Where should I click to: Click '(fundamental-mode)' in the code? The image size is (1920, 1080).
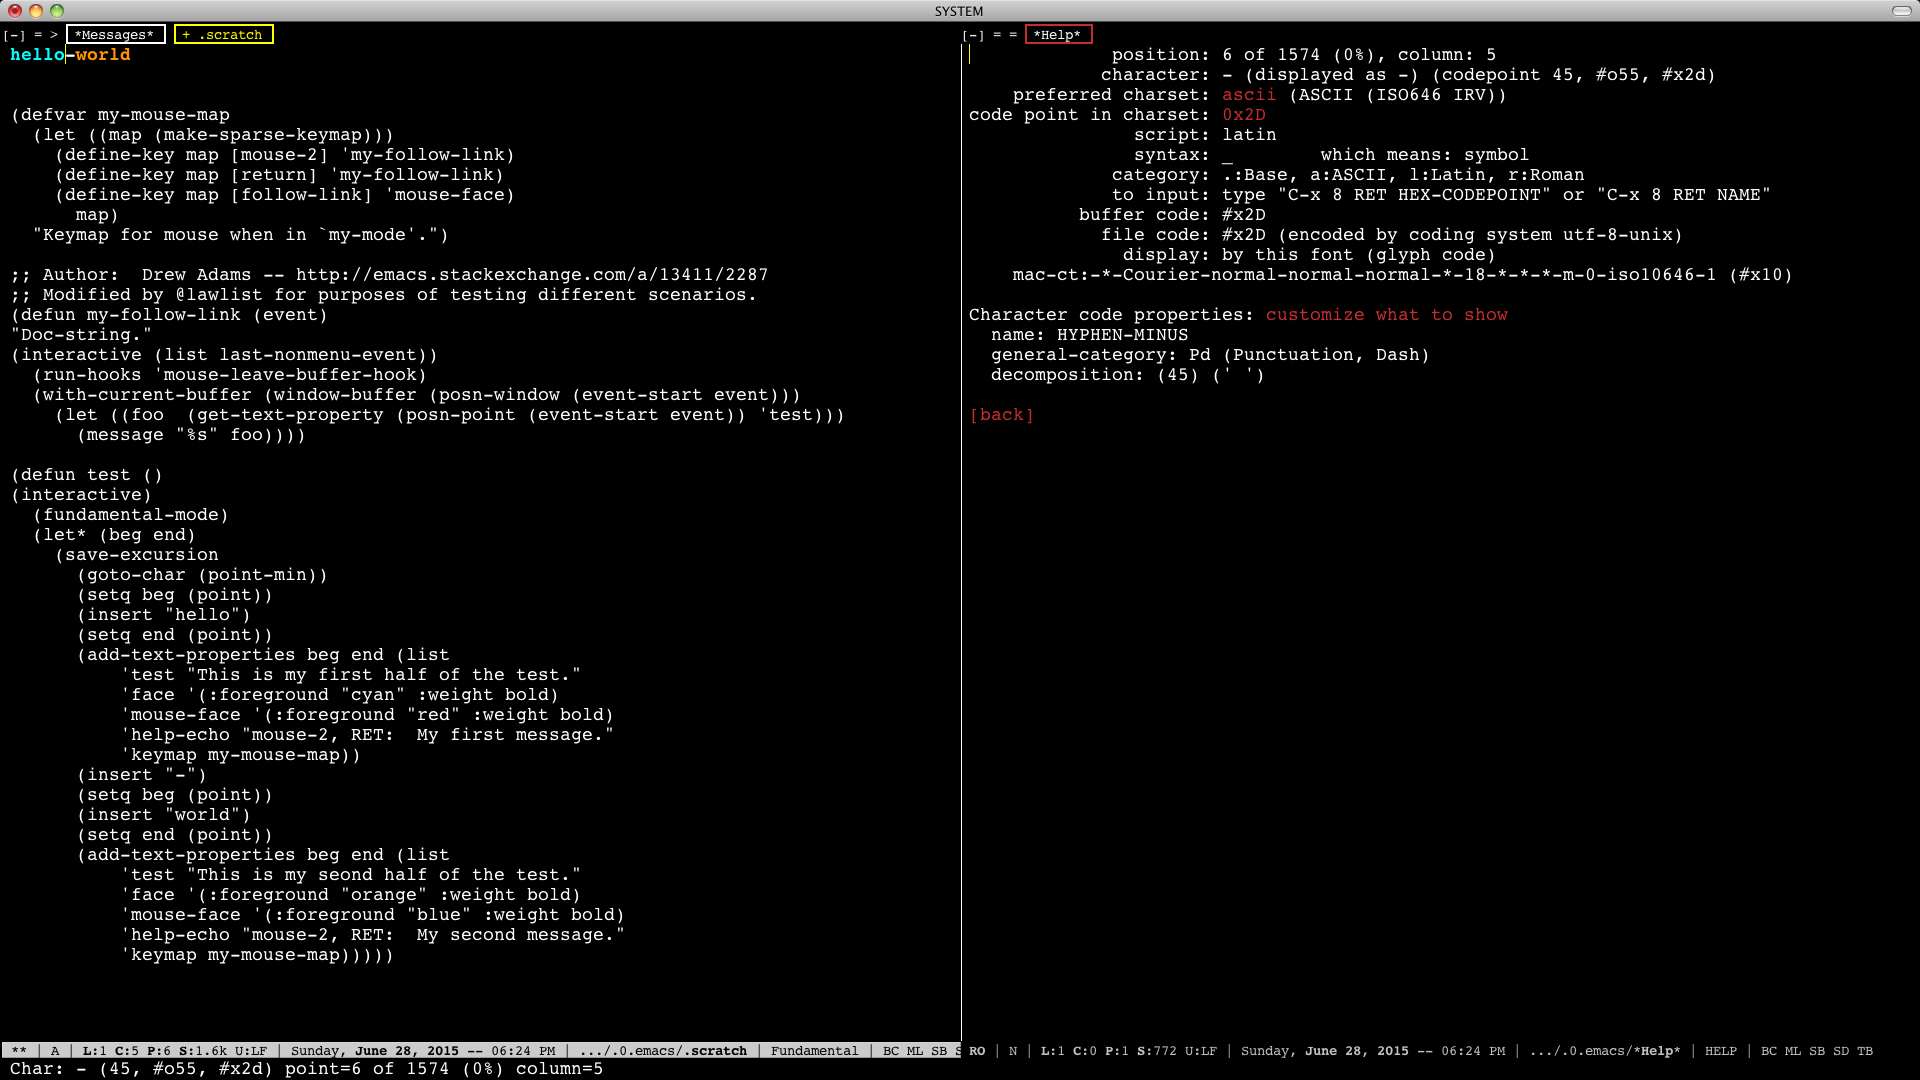click(131, 515)
